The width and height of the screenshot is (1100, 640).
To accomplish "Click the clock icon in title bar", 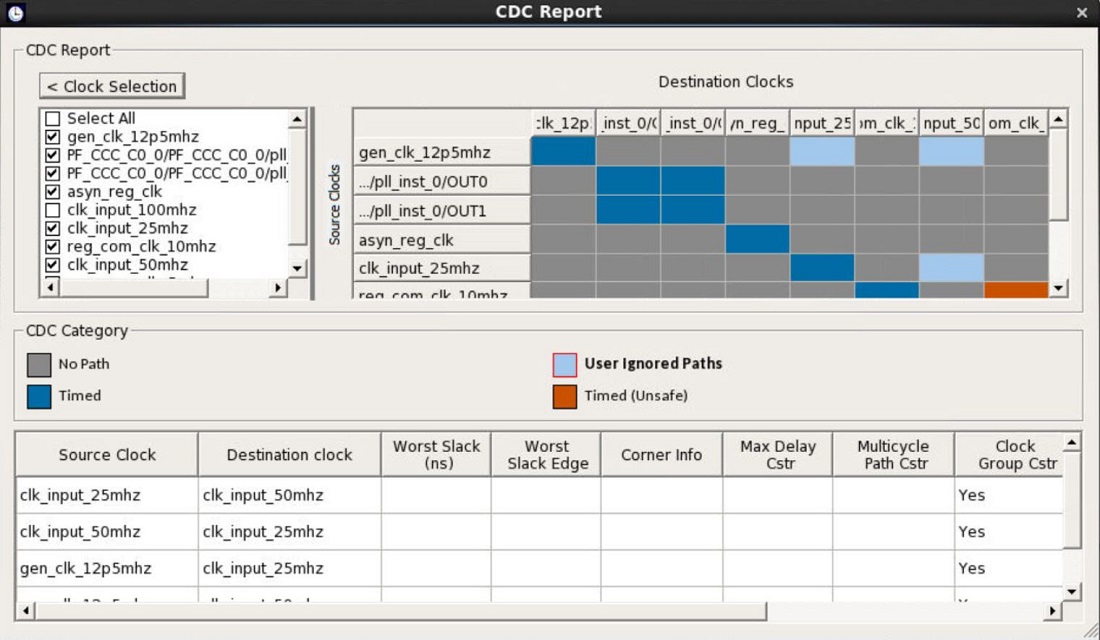I will tap(15, 13).
